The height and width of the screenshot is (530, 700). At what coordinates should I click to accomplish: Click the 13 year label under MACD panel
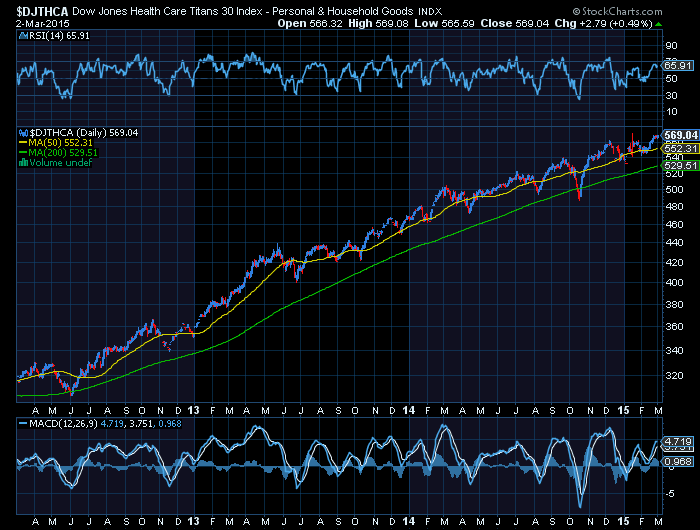tap(193, 522)
